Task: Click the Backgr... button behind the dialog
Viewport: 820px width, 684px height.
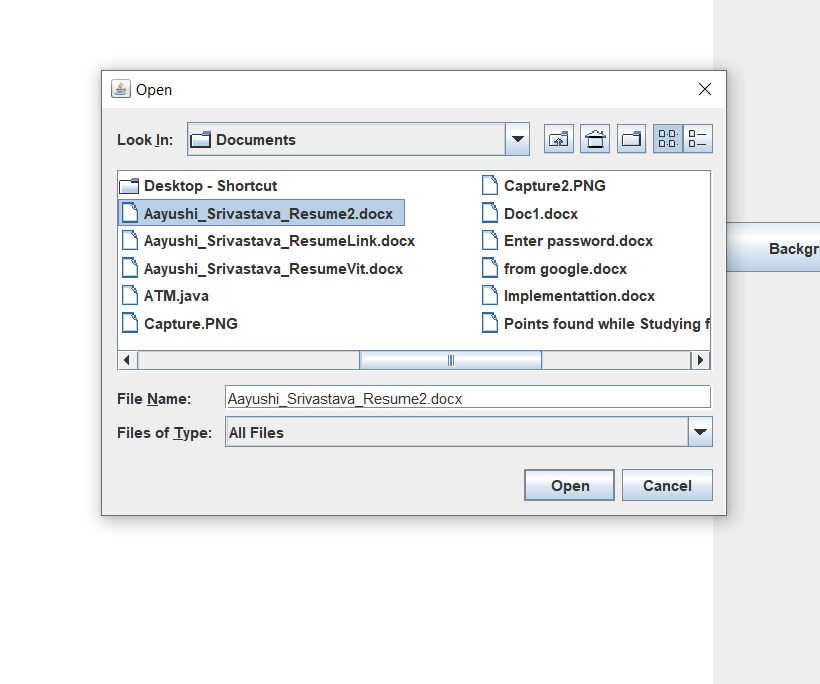Action: [x=774, y=247]
